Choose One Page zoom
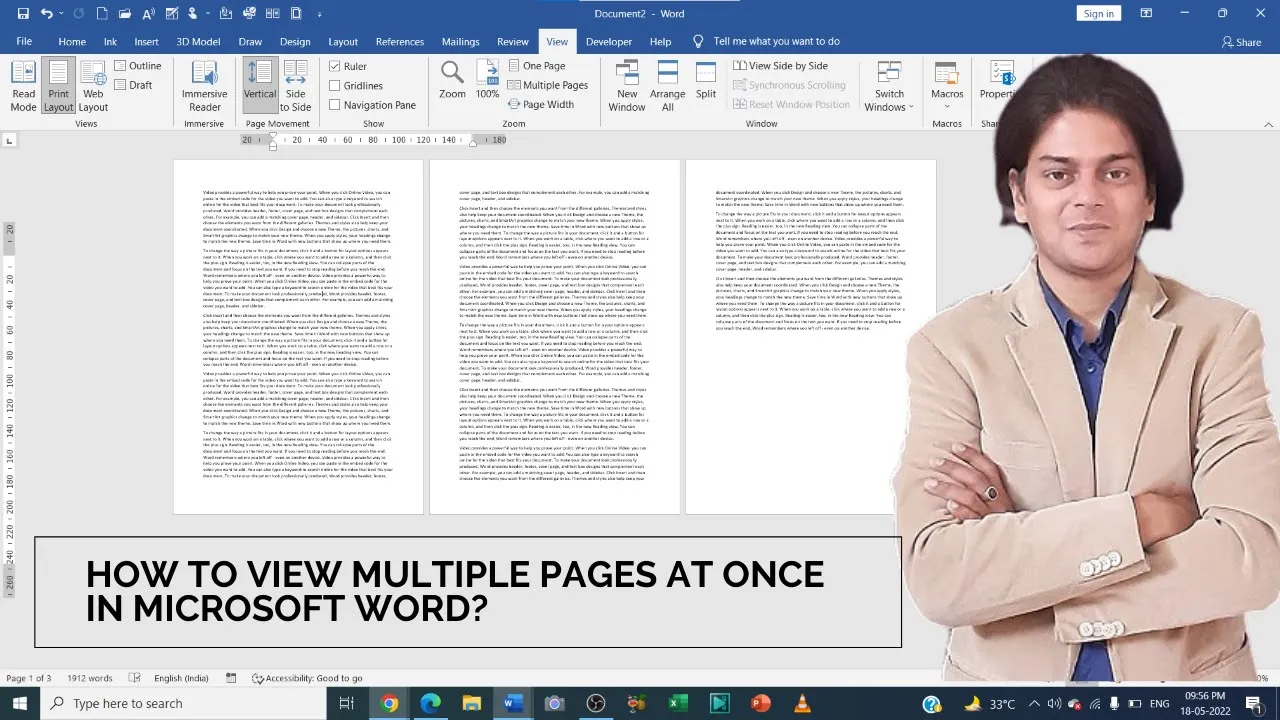 pyautogui.click(x=536, y=66)
